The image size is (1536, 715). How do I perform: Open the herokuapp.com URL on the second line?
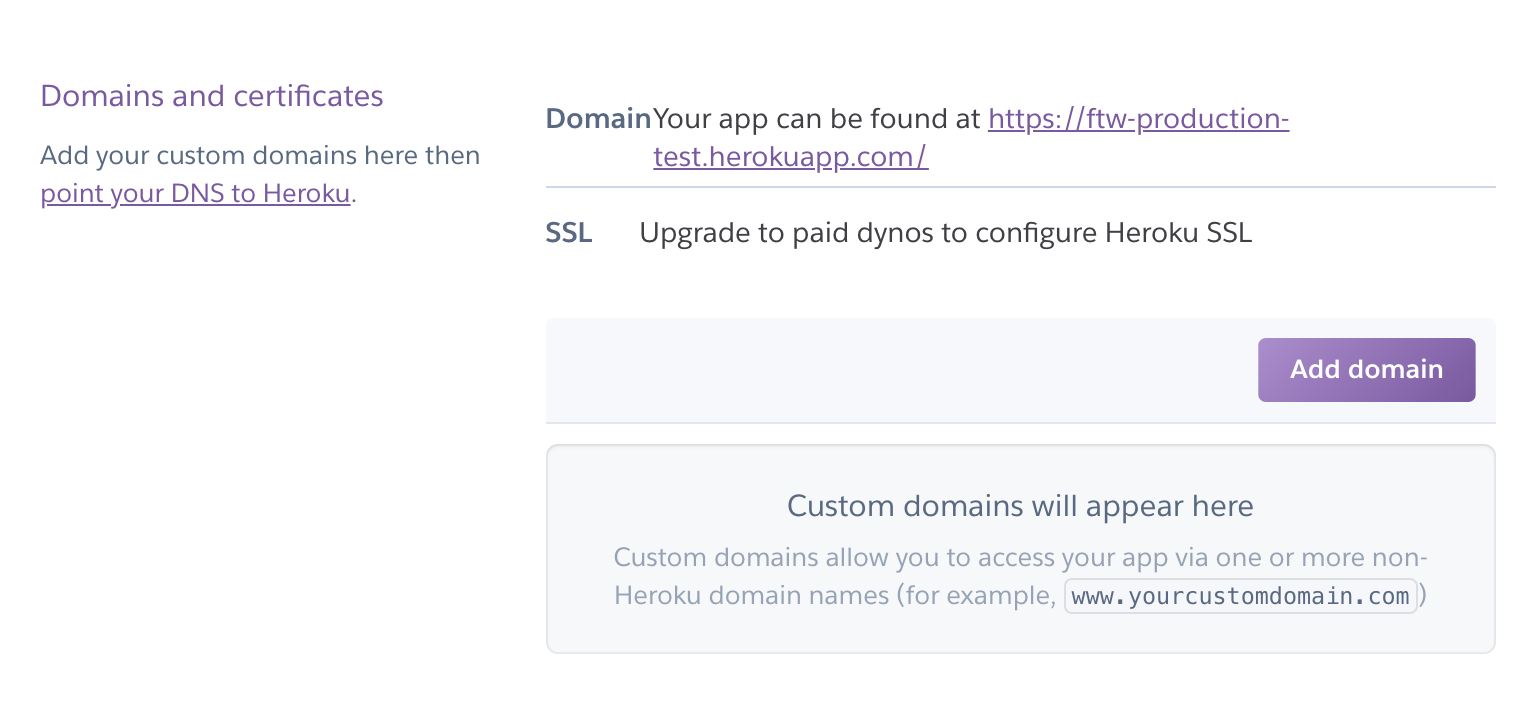[789, 156]
